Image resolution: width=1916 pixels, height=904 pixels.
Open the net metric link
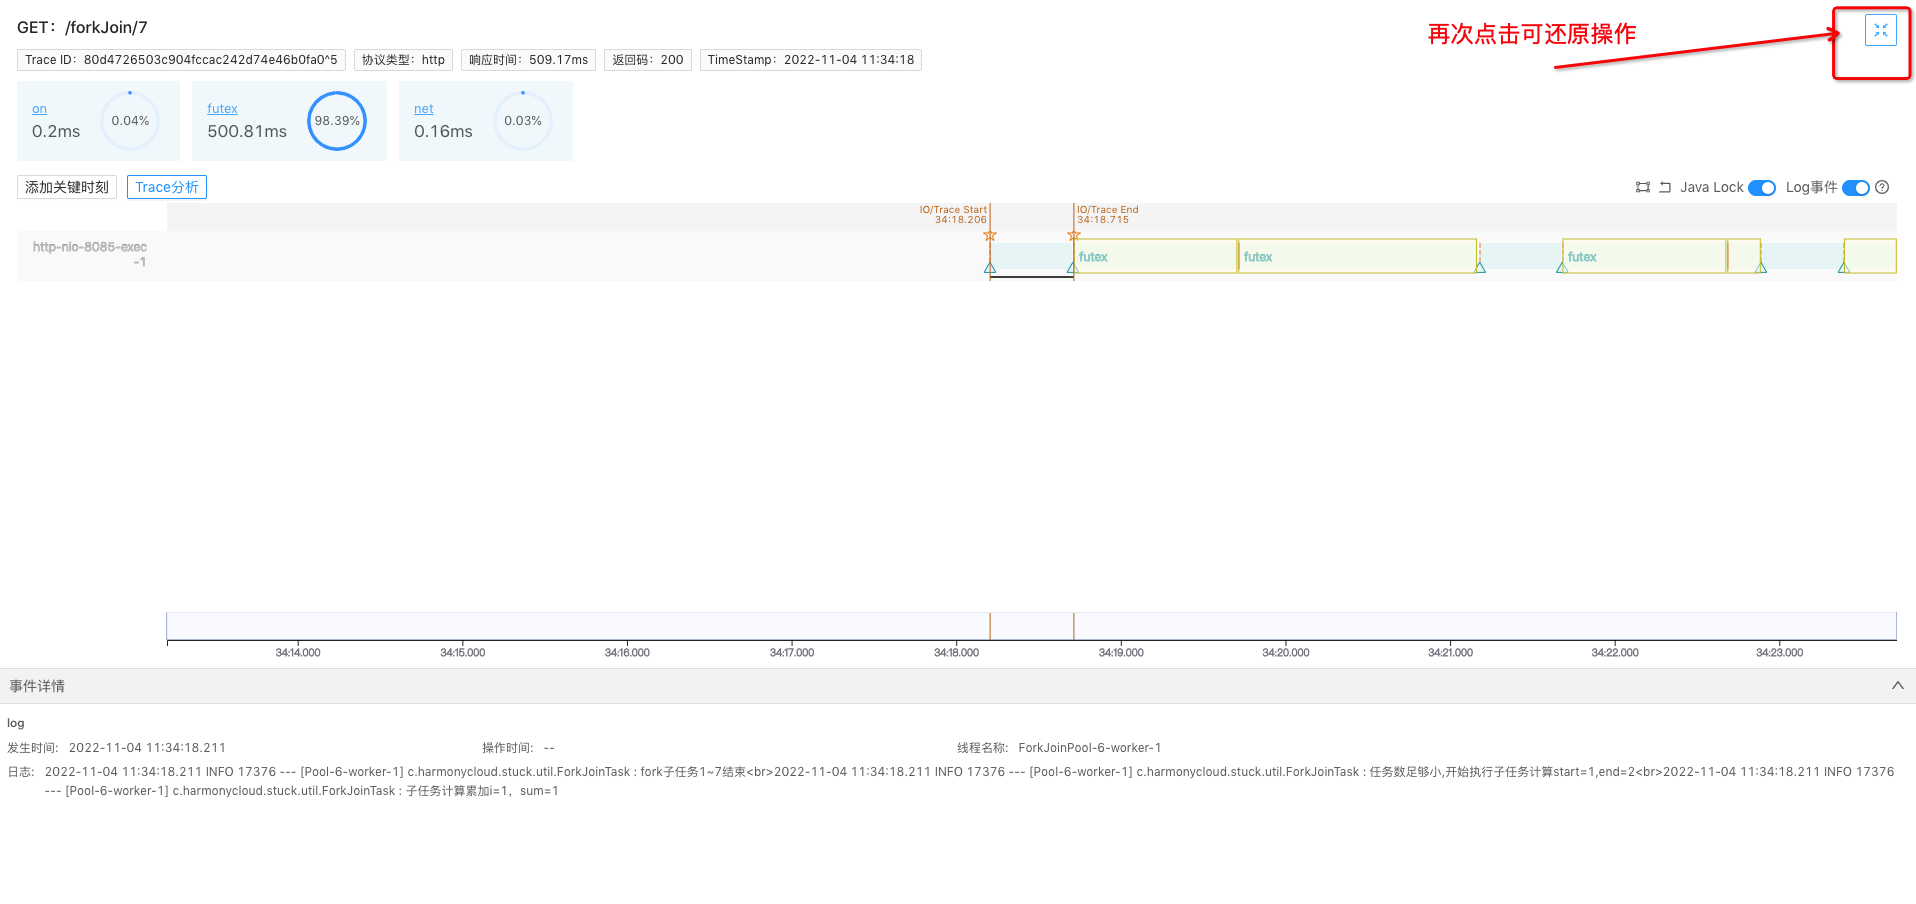(x=424, y=109)
